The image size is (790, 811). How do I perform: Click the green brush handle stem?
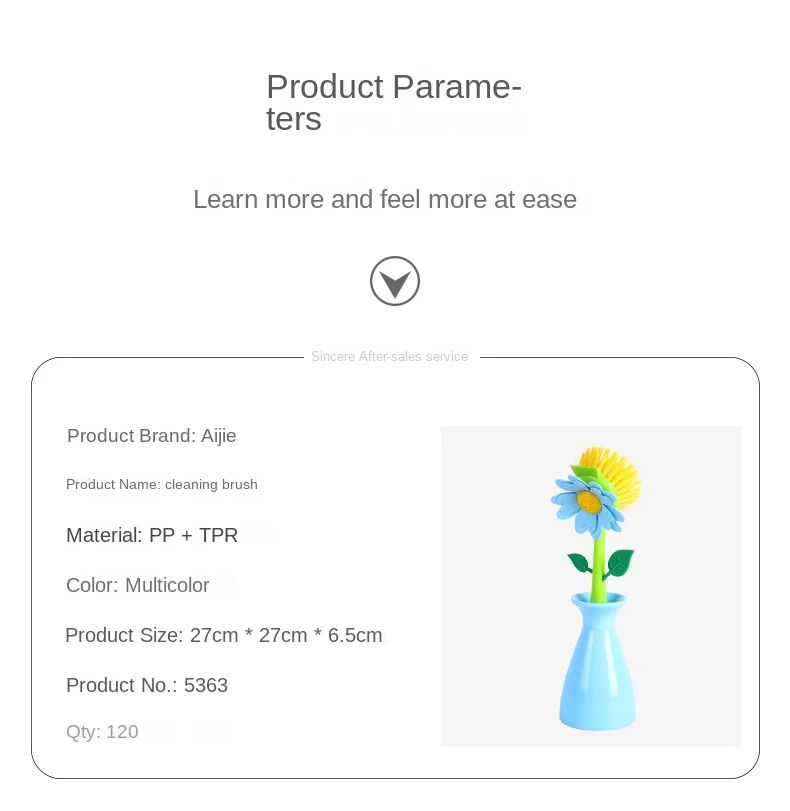point(600,565)
